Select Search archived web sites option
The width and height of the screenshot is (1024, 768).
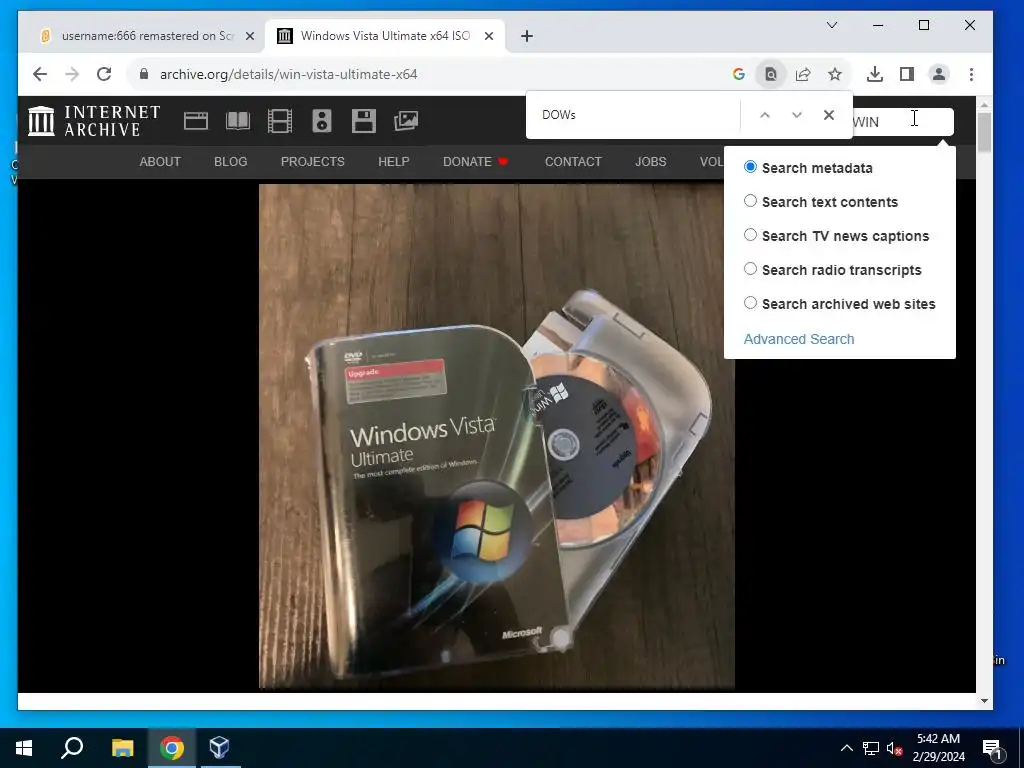[x=750, y=303]
